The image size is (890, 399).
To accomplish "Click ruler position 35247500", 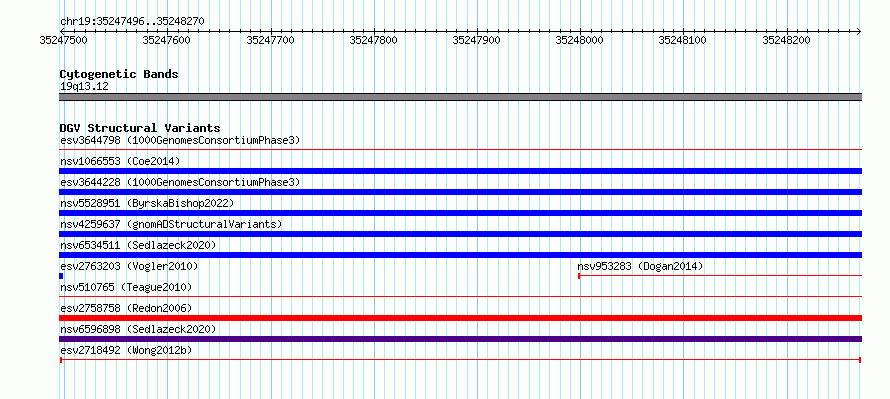I will click(64, 40).
